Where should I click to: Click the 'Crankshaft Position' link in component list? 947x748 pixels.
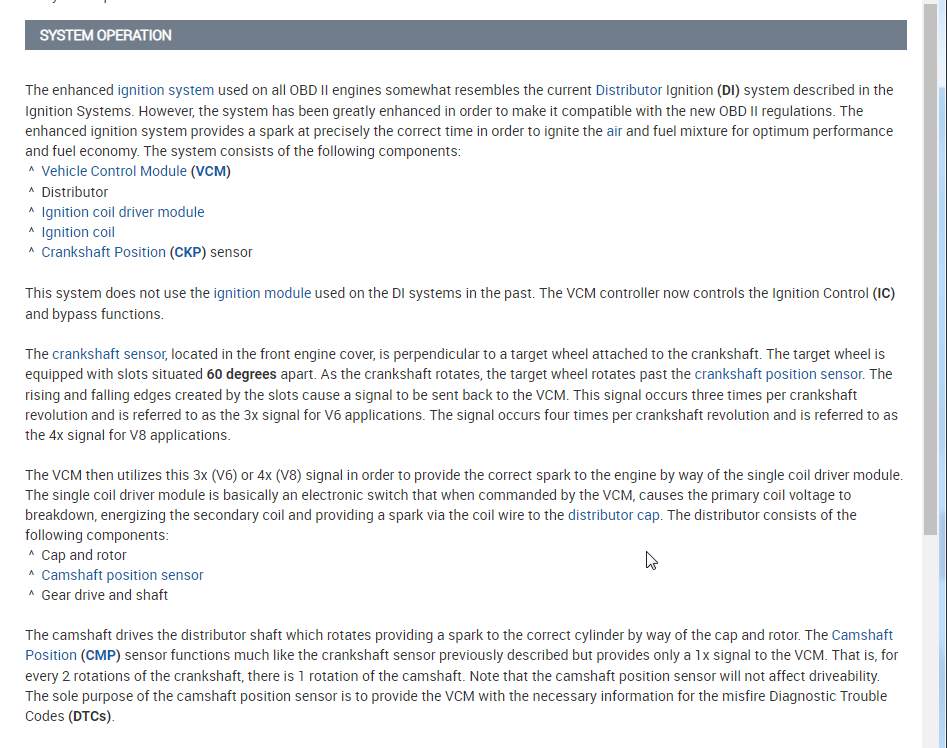coord(103,252)
